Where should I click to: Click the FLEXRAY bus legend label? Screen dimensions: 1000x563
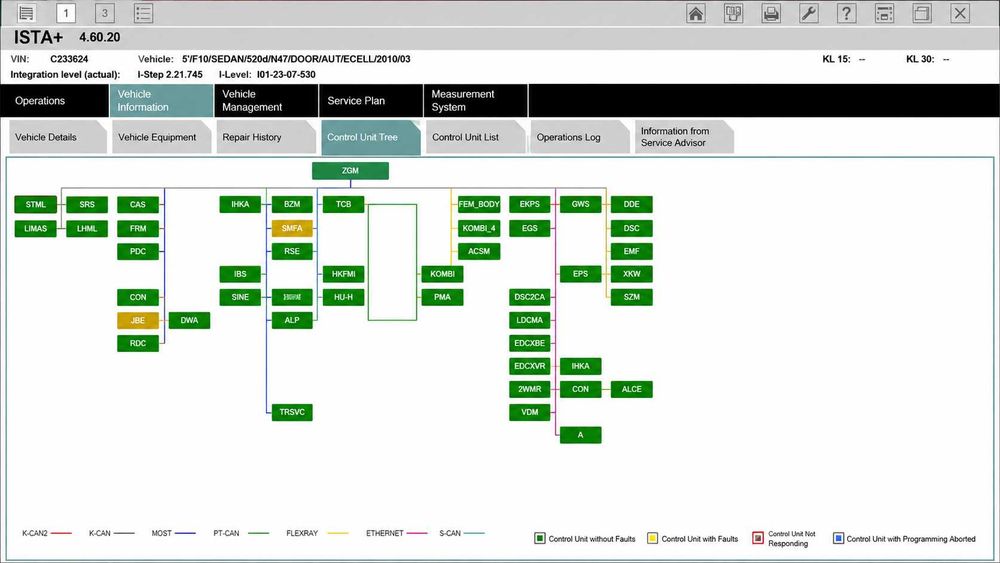(x=302, y=533)
